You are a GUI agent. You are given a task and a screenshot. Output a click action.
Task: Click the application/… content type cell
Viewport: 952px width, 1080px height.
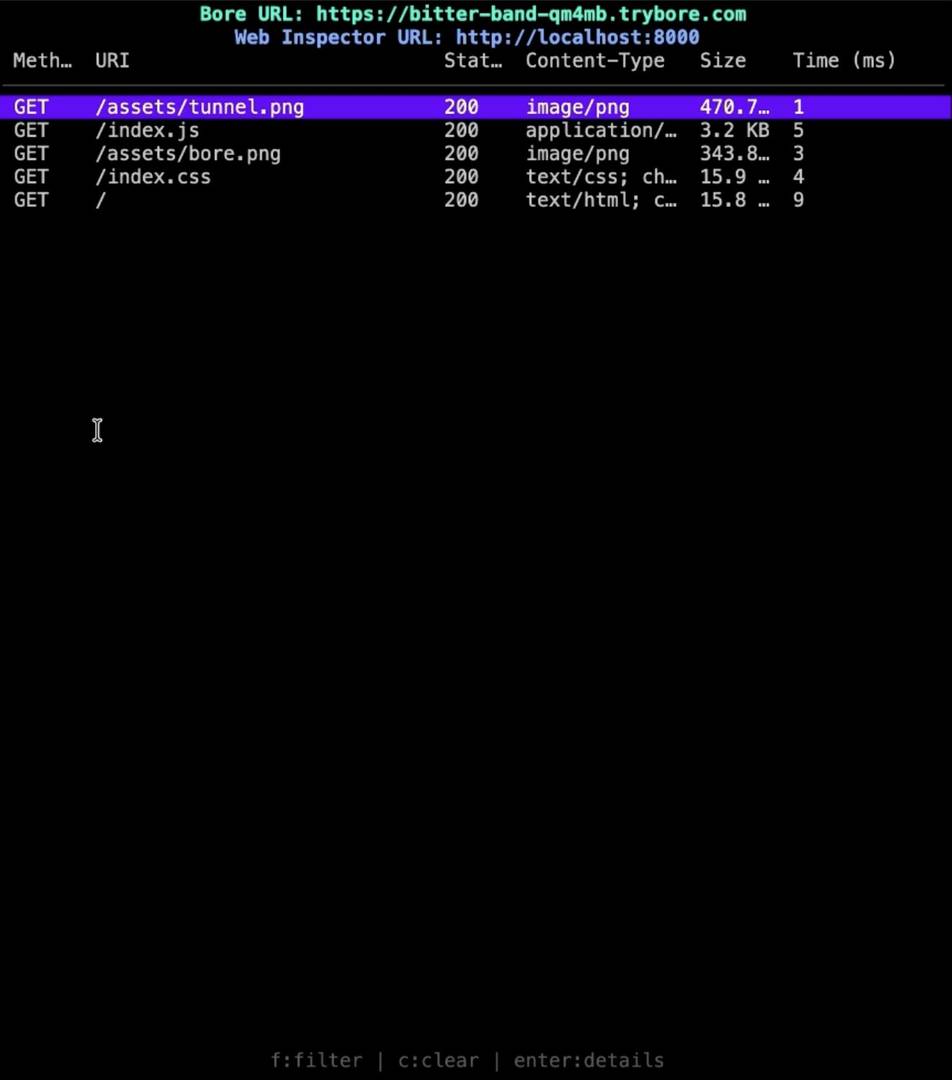pyautogui.click(x=601, y=130)
